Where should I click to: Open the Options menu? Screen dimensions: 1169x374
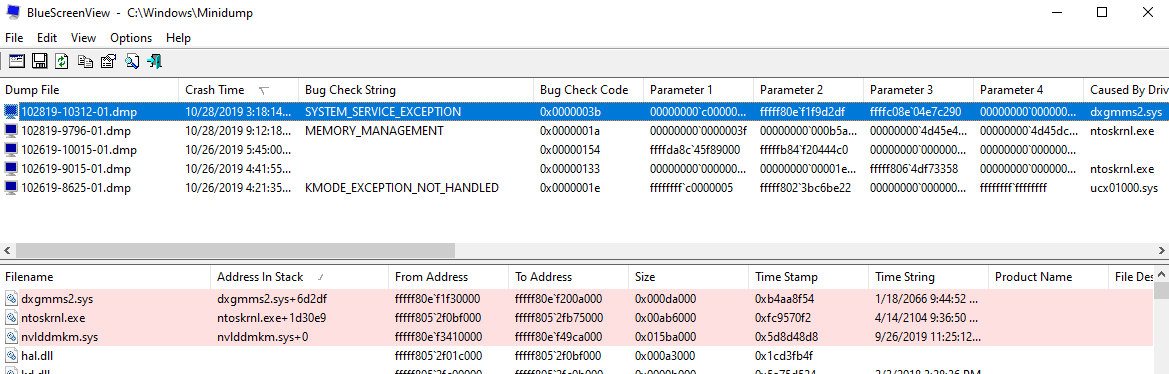(x=131, y=38)
